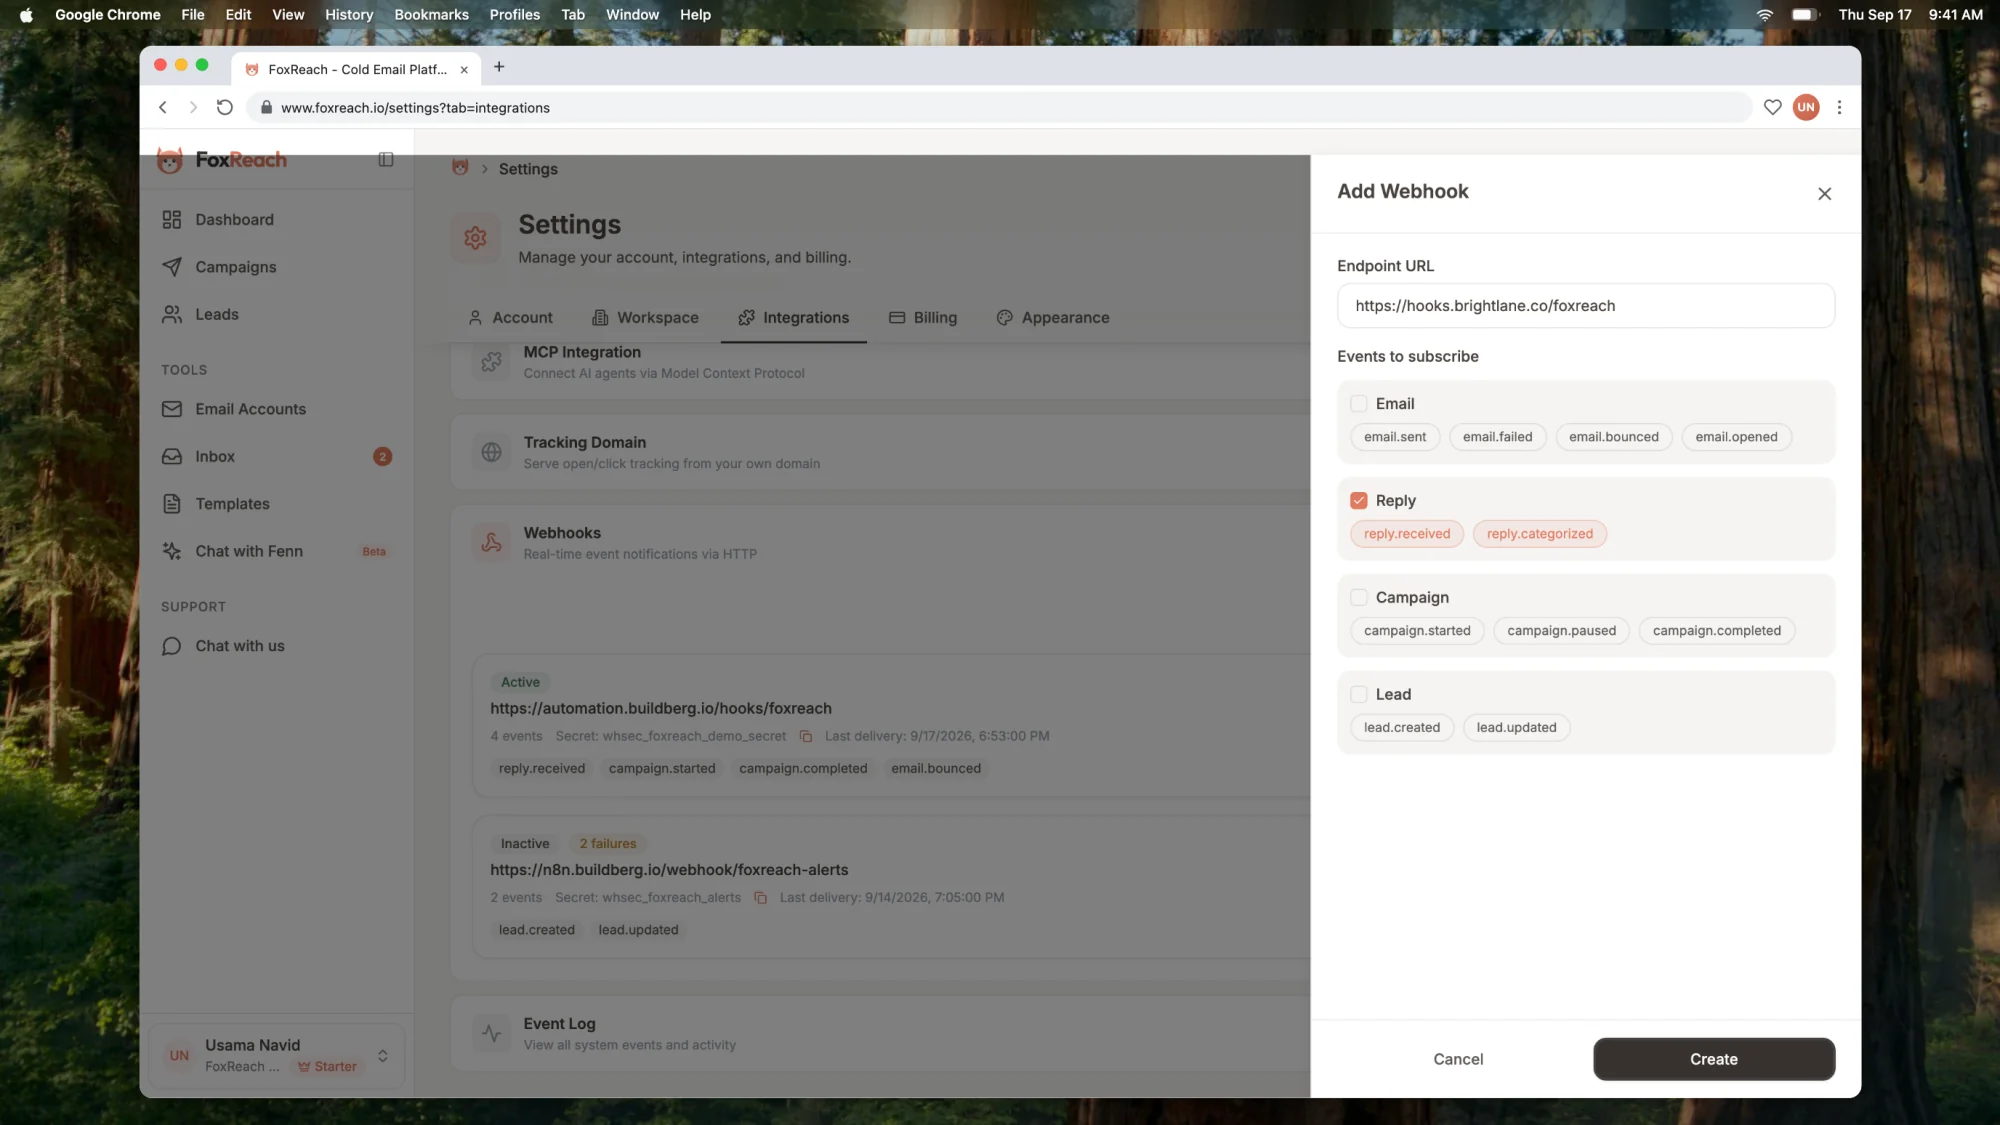The width and height of the screenshot is (2000, 1125).
Task: Toggle the campaign.started event chip
Action: coord(1417,631)
